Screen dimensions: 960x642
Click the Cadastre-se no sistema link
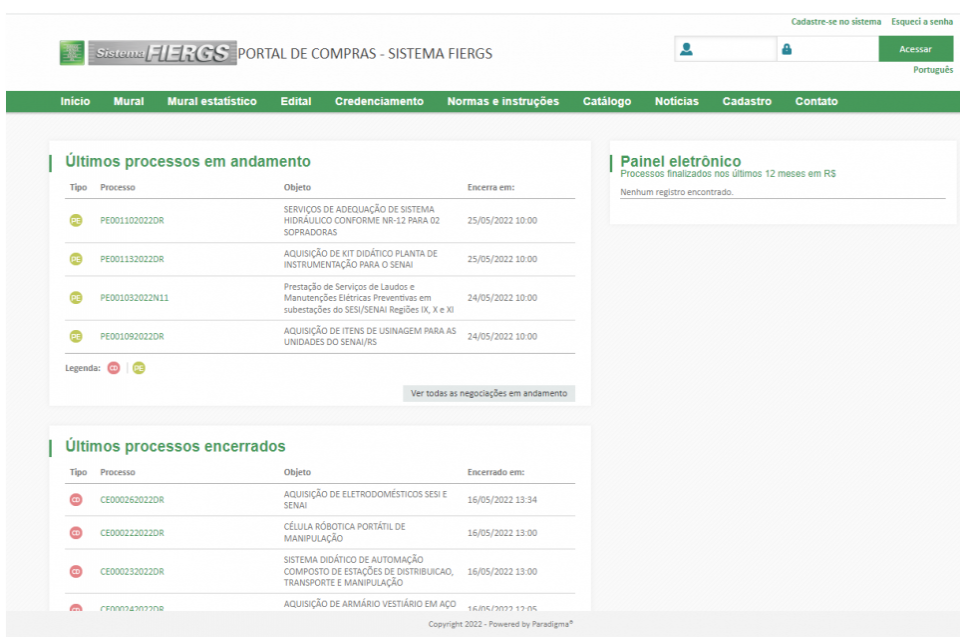coord(836,21)
